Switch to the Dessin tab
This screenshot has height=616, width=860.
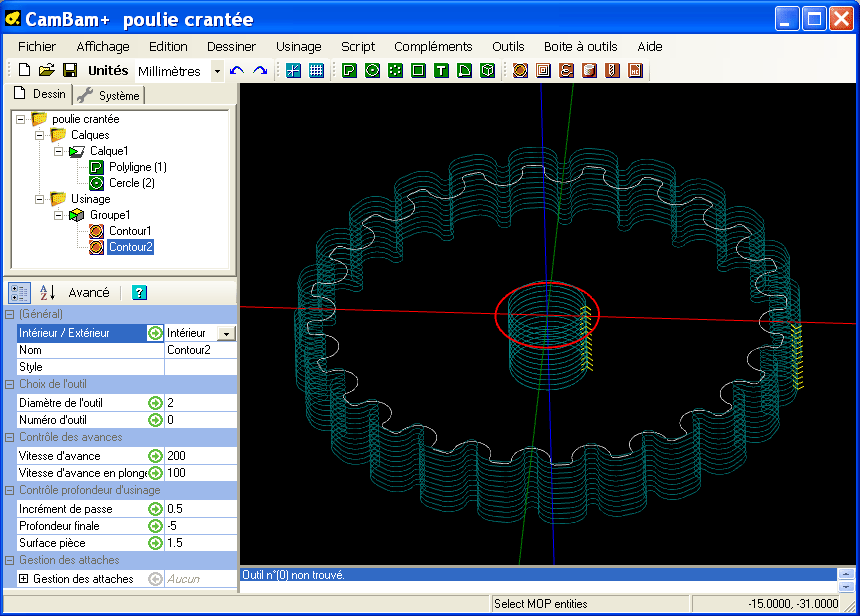point(39,94)
